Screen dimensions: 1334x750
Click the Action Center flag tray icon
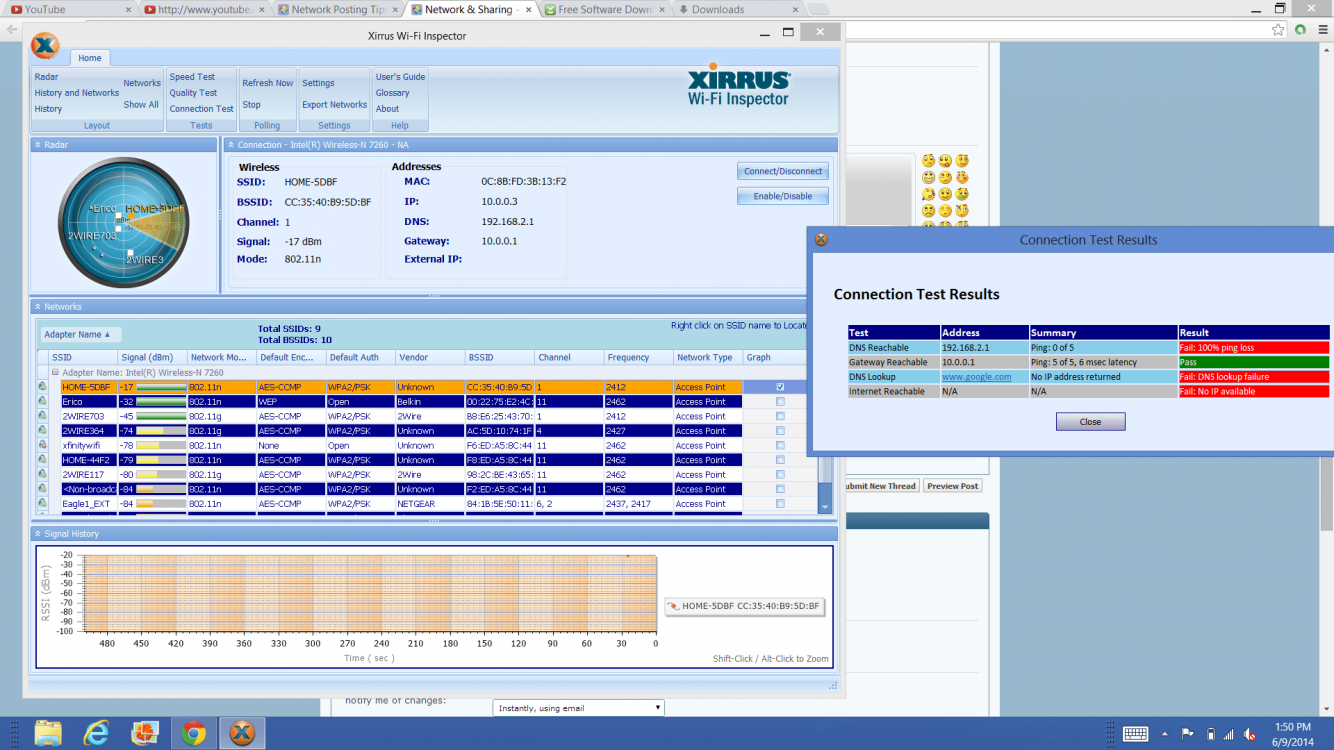[1188, 734]
